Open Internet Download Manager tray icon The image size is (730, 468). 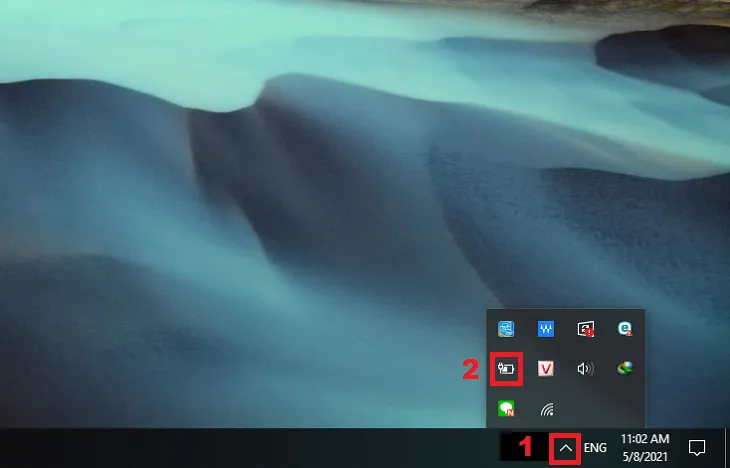click(625, 369)
